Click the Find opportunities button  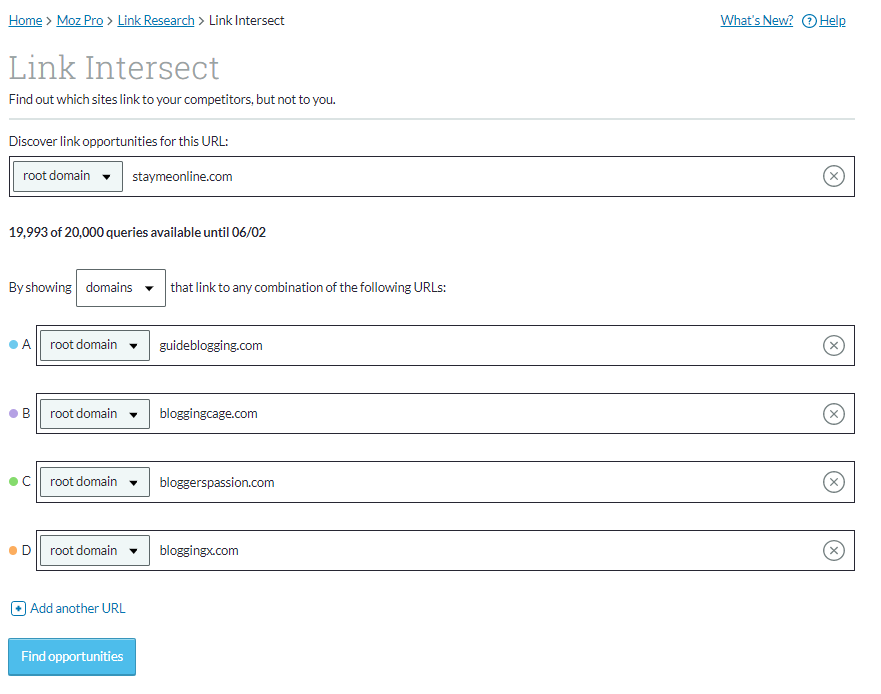coord(72,656)
